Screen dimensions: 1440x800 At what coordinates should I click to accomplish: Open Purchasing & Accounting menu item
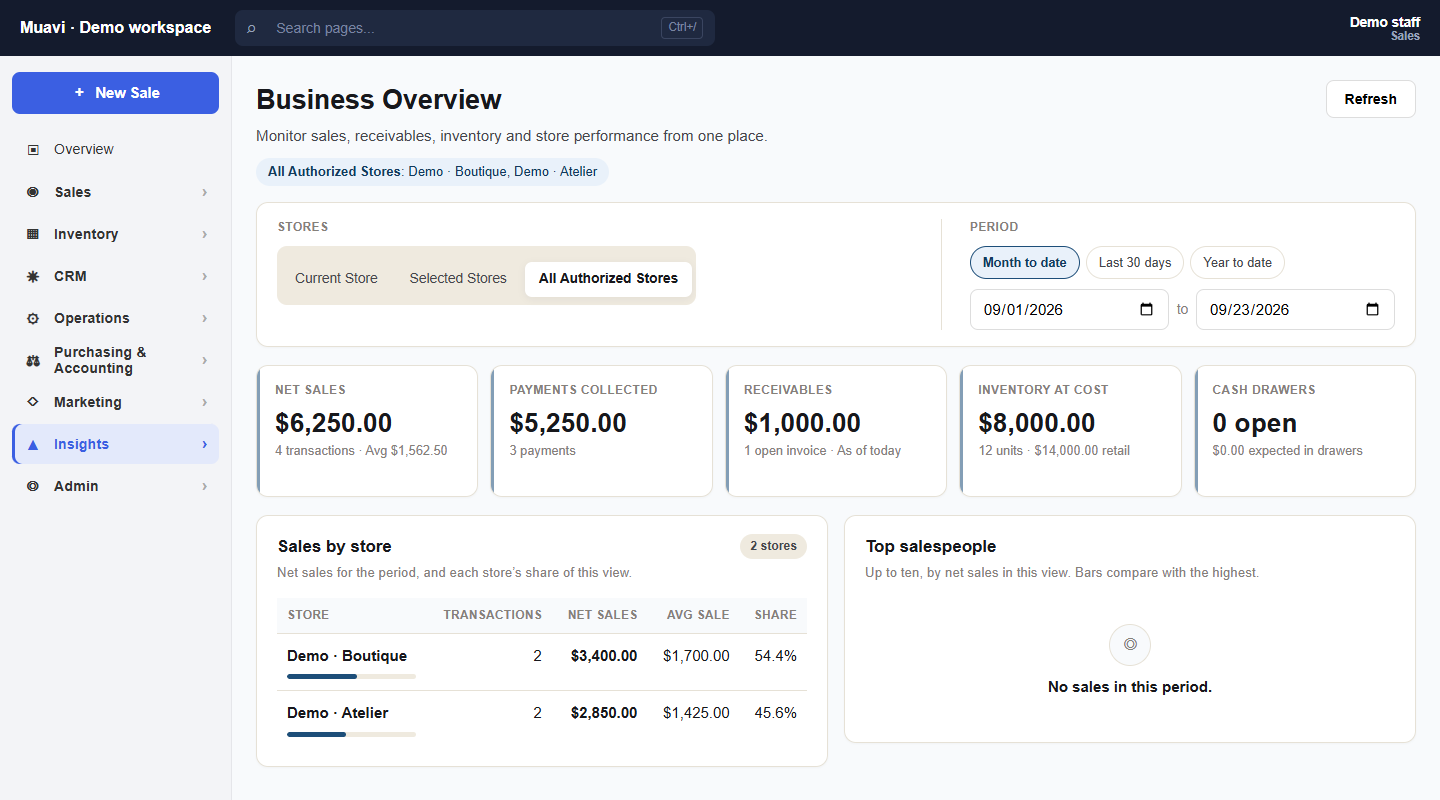click(x=115, y=360)
